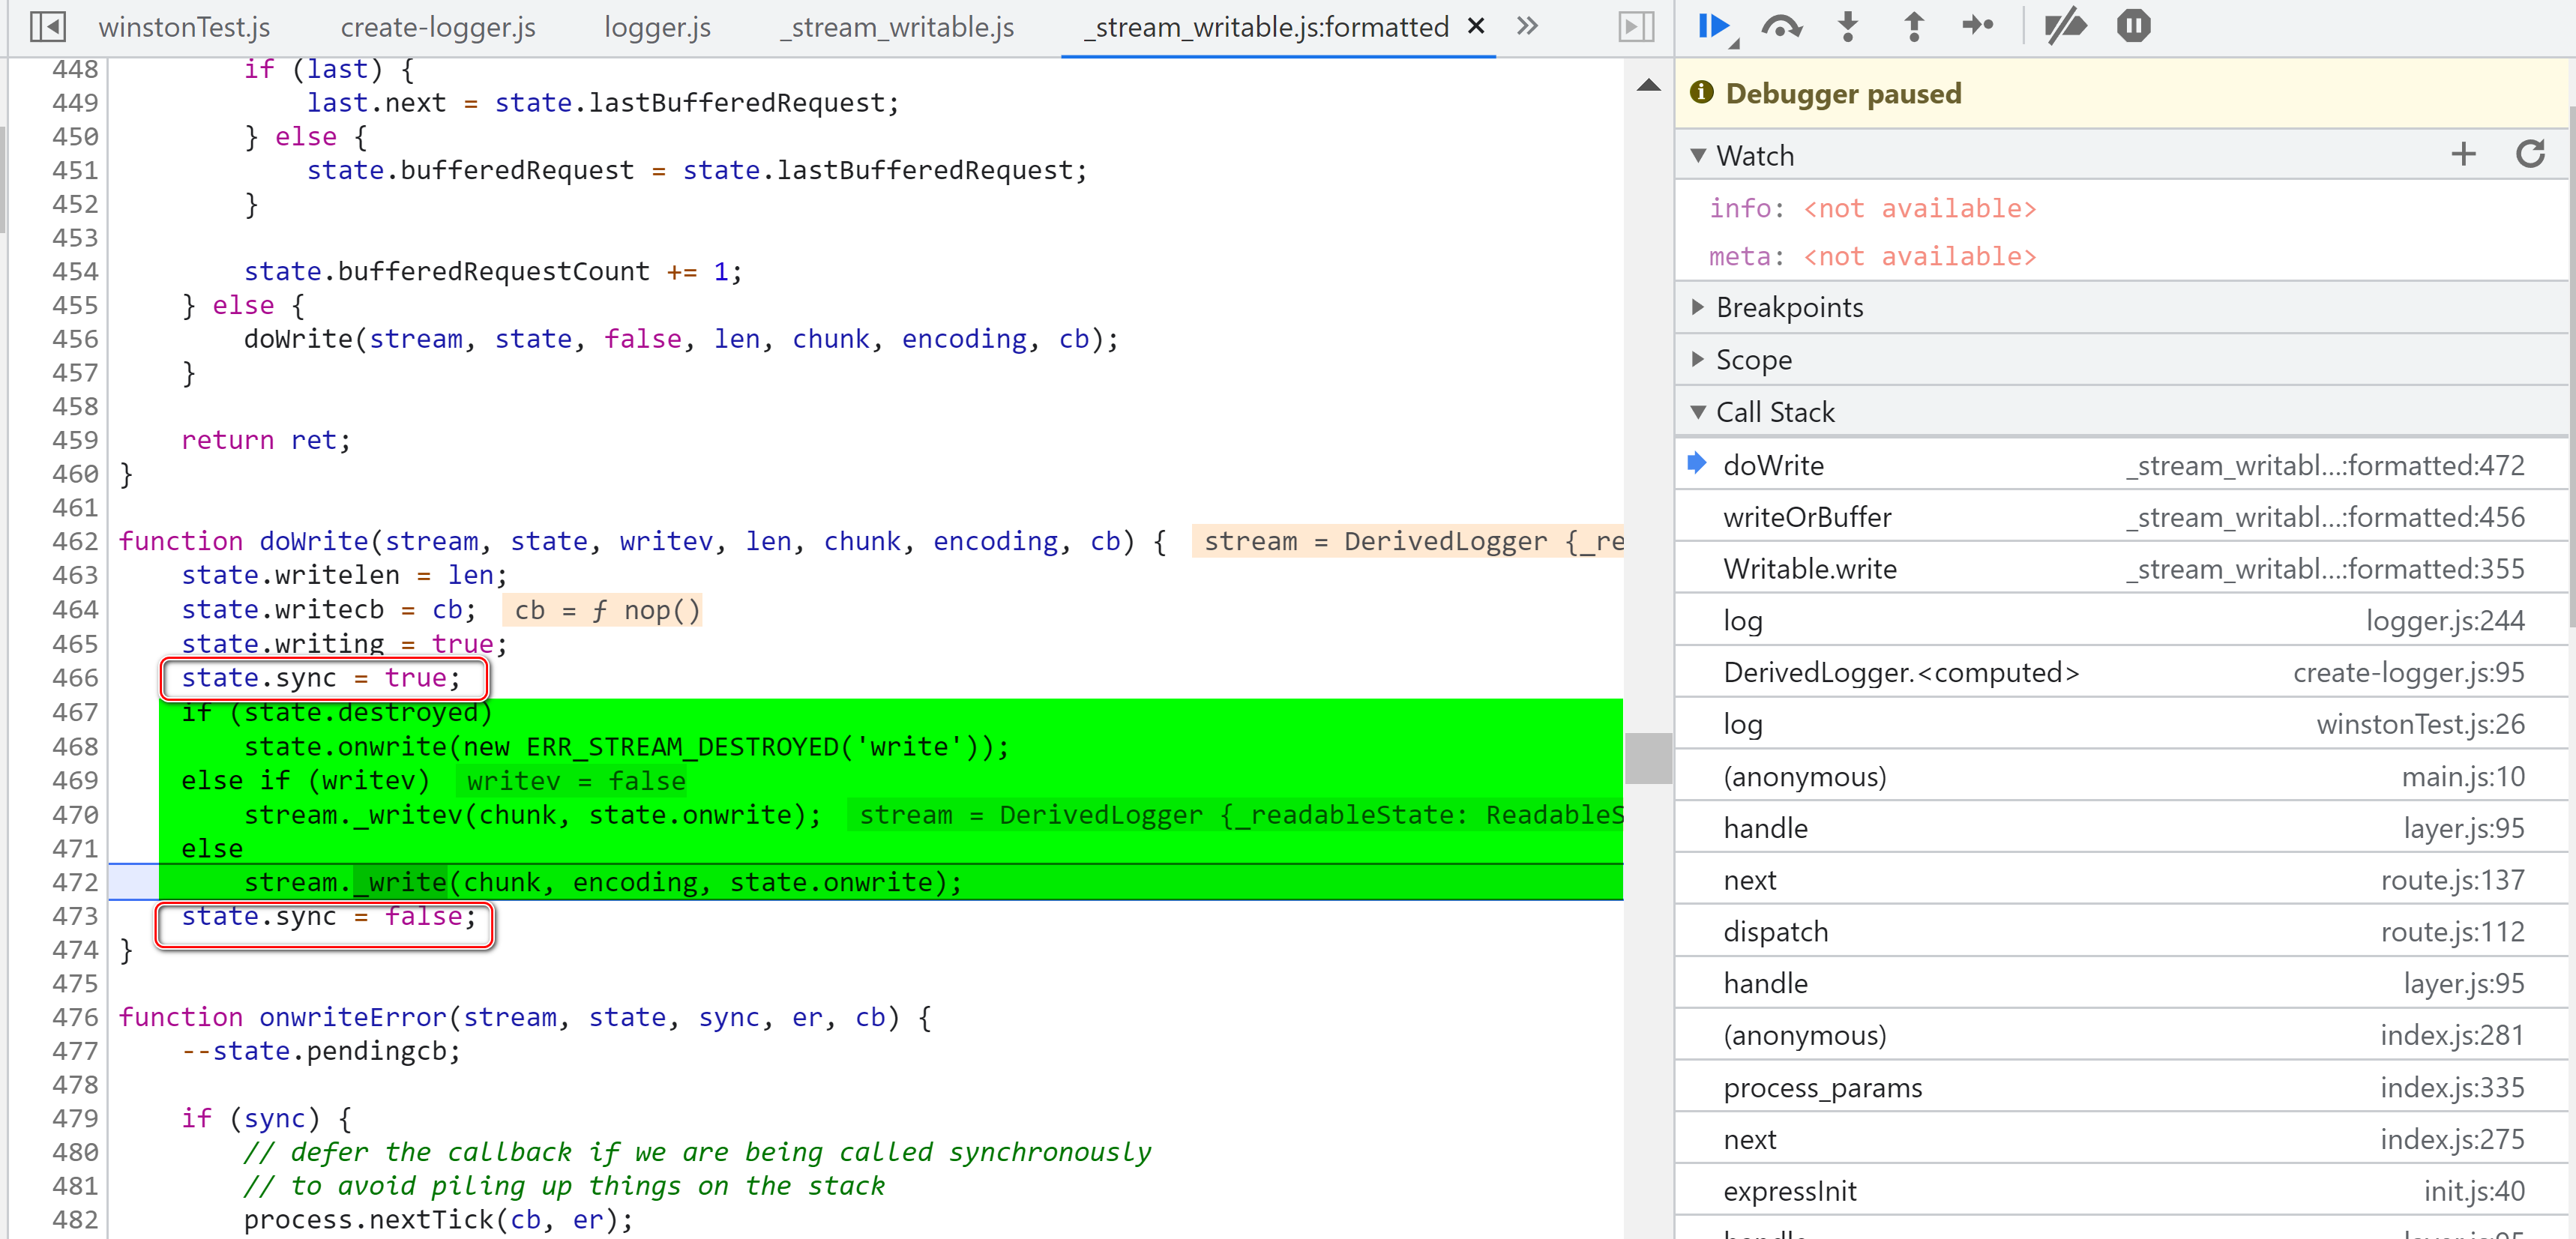2576x1239 pixels.
Task: Step out of current function
Action: (1913, 26)
